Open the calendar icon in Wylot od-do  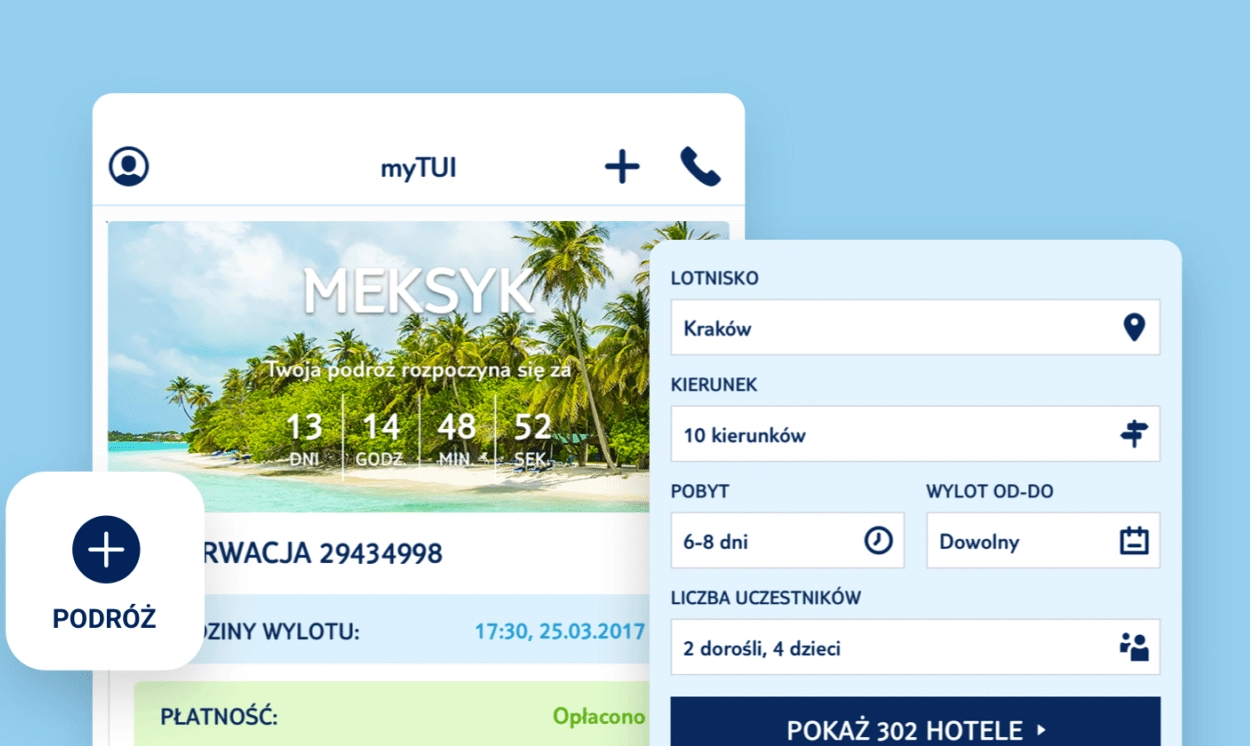point(1133,541)
